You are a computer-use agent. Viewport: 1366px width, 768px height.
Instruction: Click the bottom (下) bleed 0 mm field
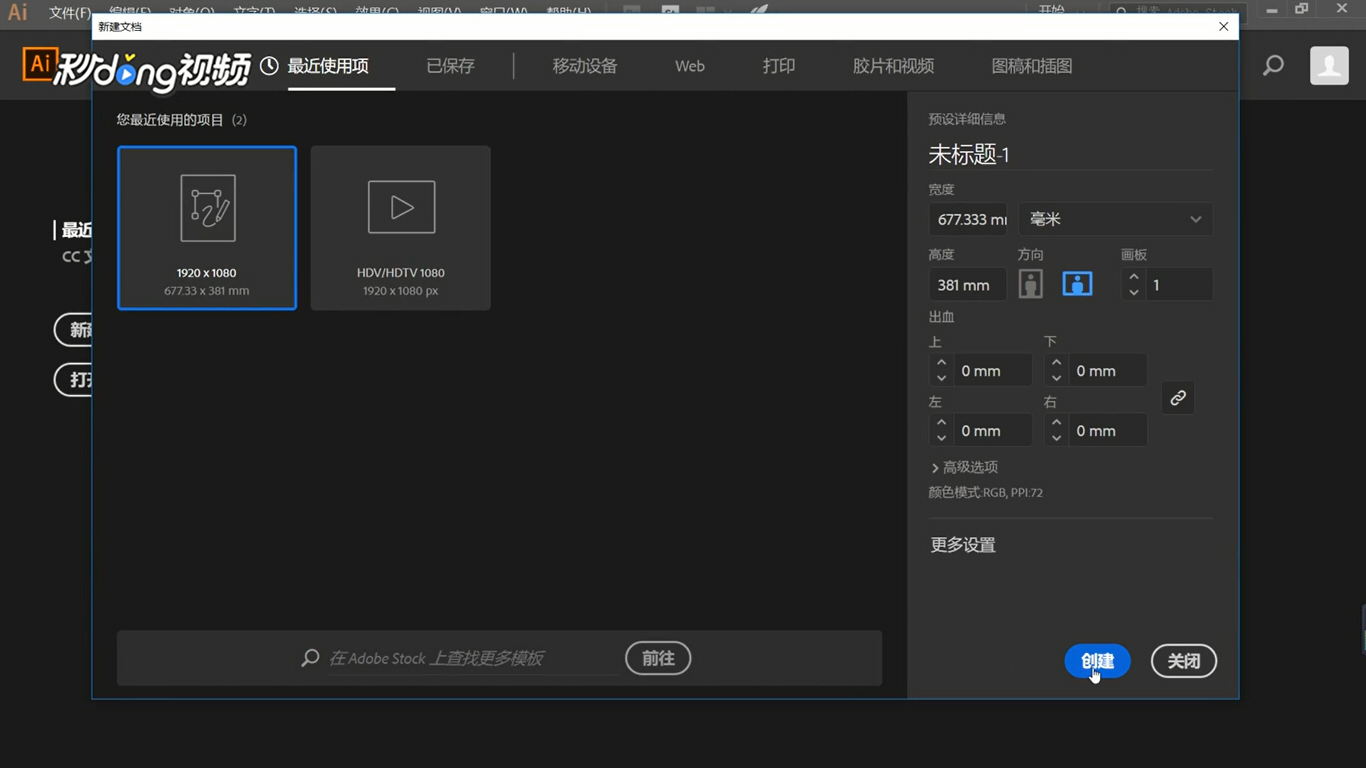pyautogui.click(x=1107, y=370)
